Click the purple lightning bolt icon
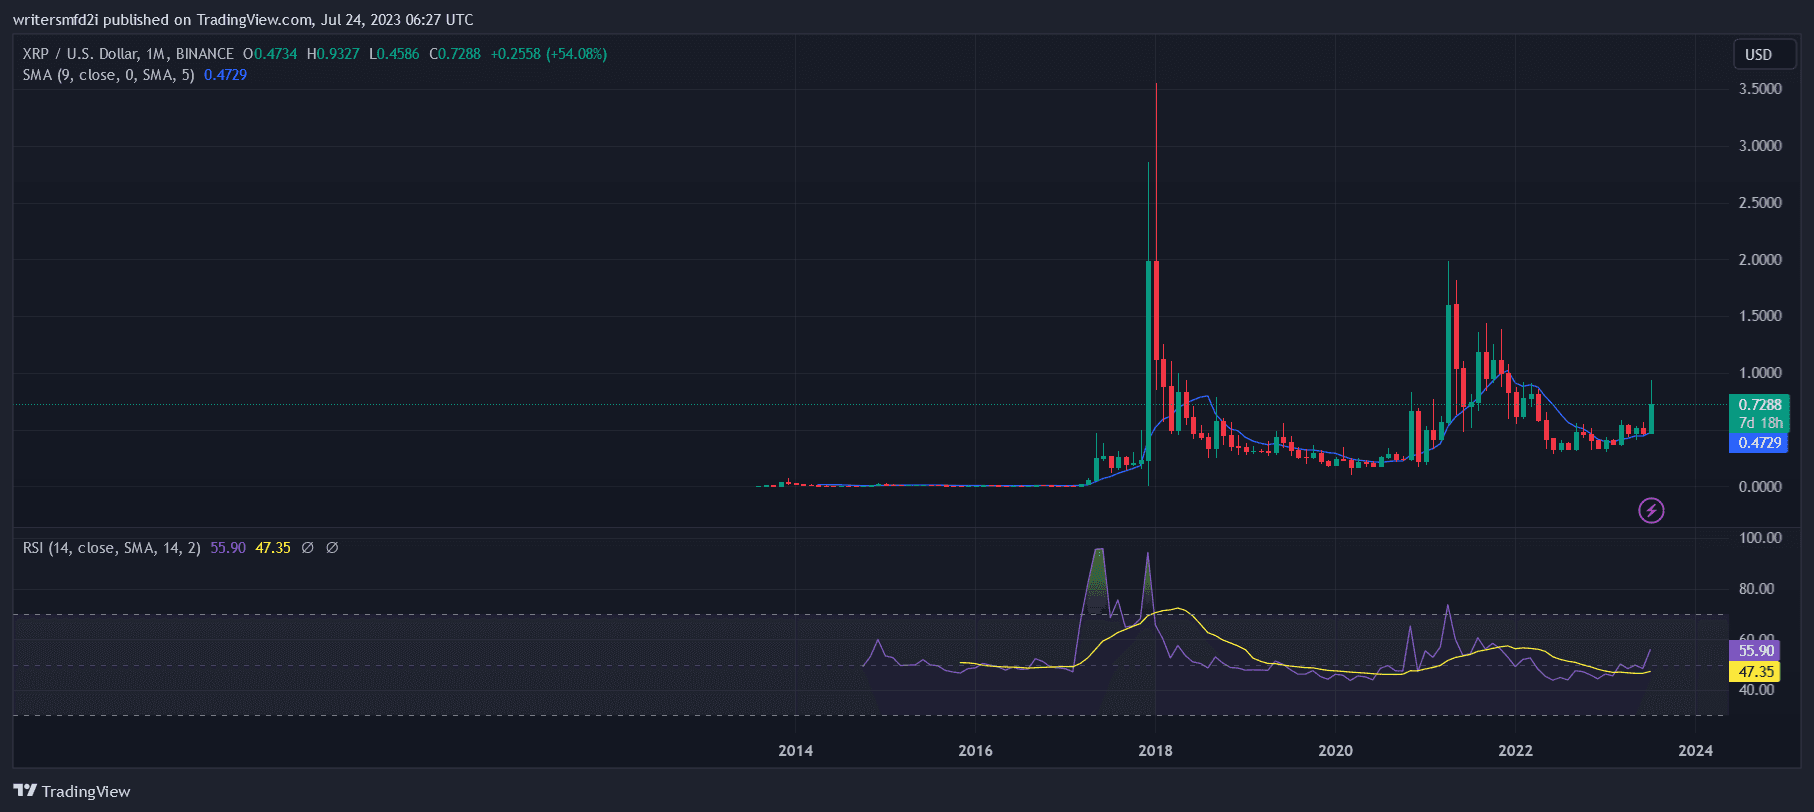The width and height of the screenshot is (1814, 812). [1651, 511]
